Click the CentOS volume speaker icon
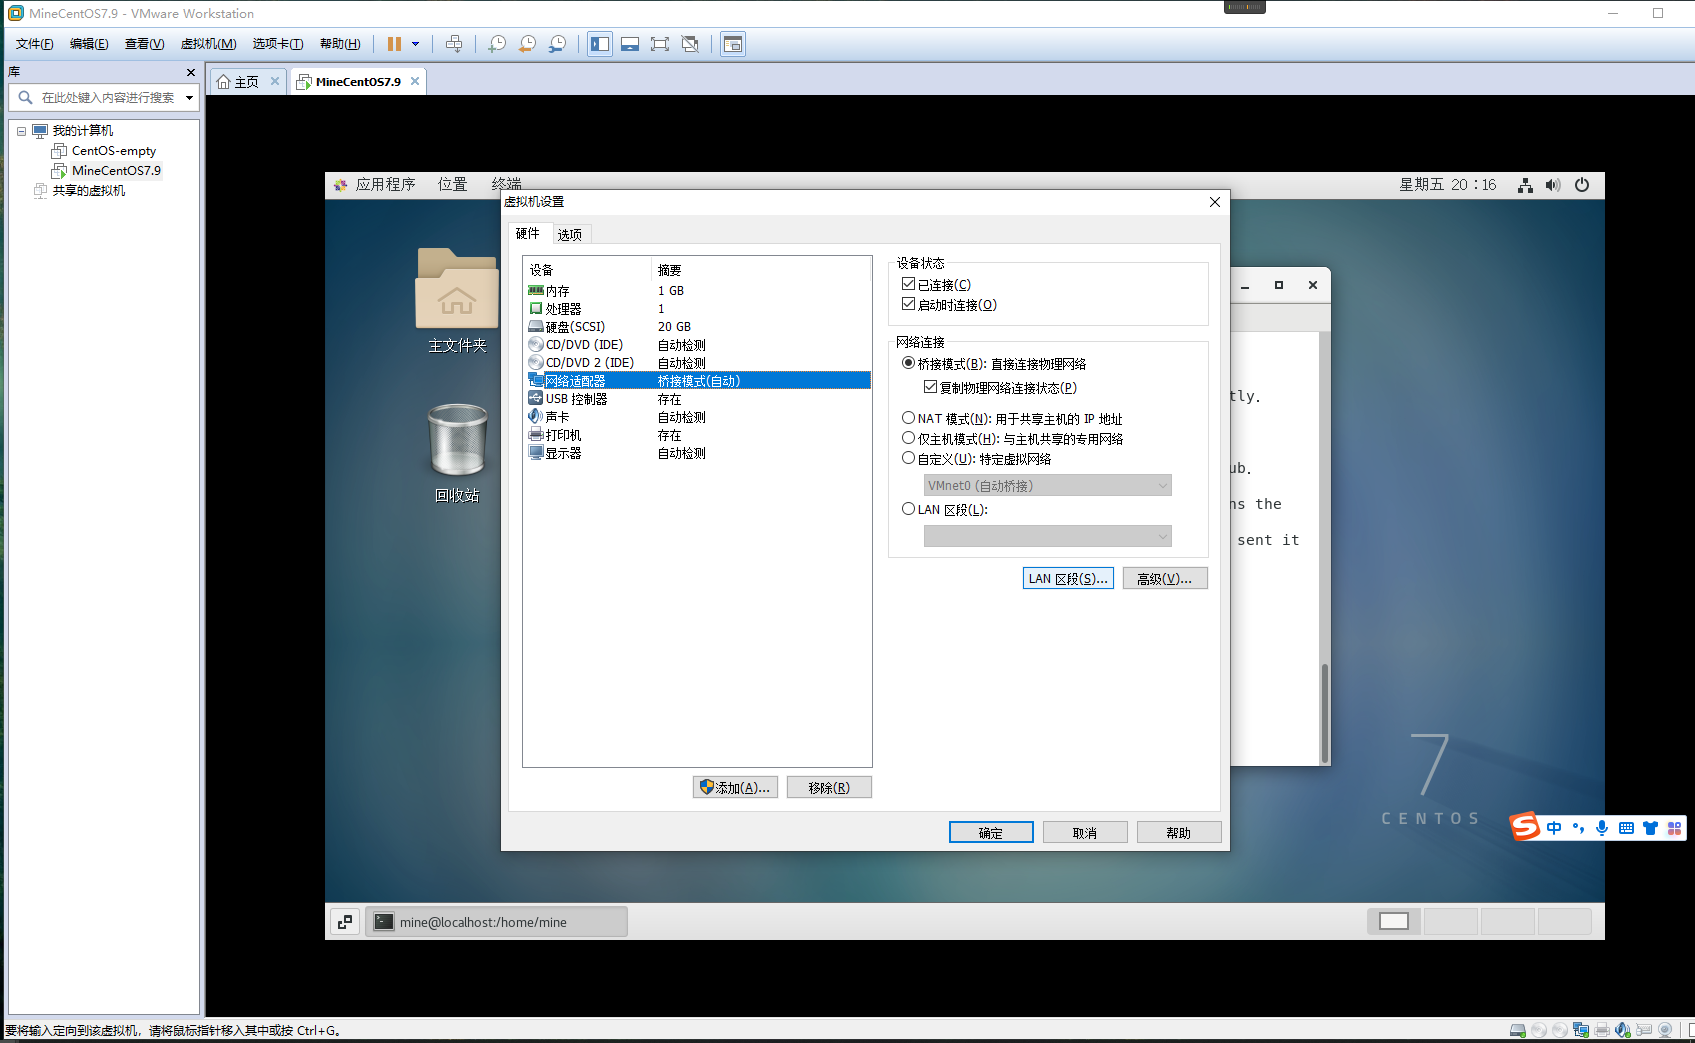Image resolution: width=1695 pixels, height=1043 pixels. click(x=1553, y=185)
